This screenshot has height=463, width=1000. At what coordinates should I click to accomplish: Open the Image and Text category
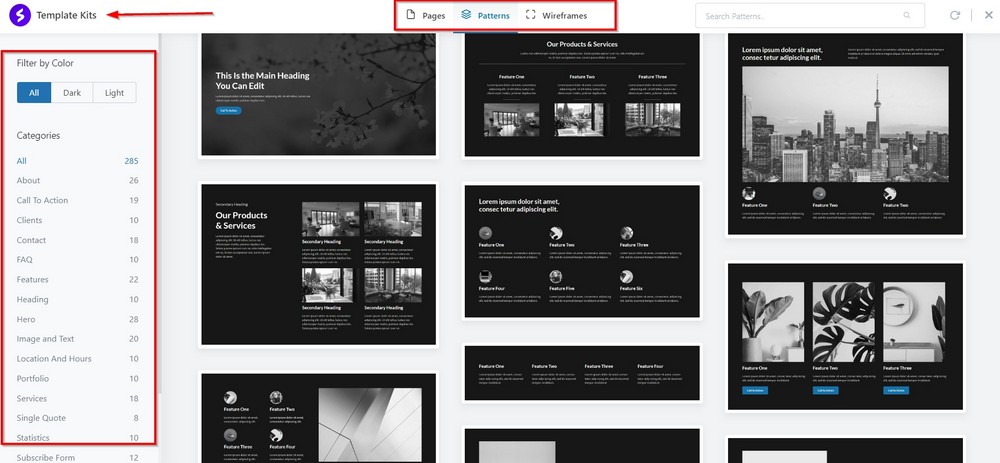[77, 339]
